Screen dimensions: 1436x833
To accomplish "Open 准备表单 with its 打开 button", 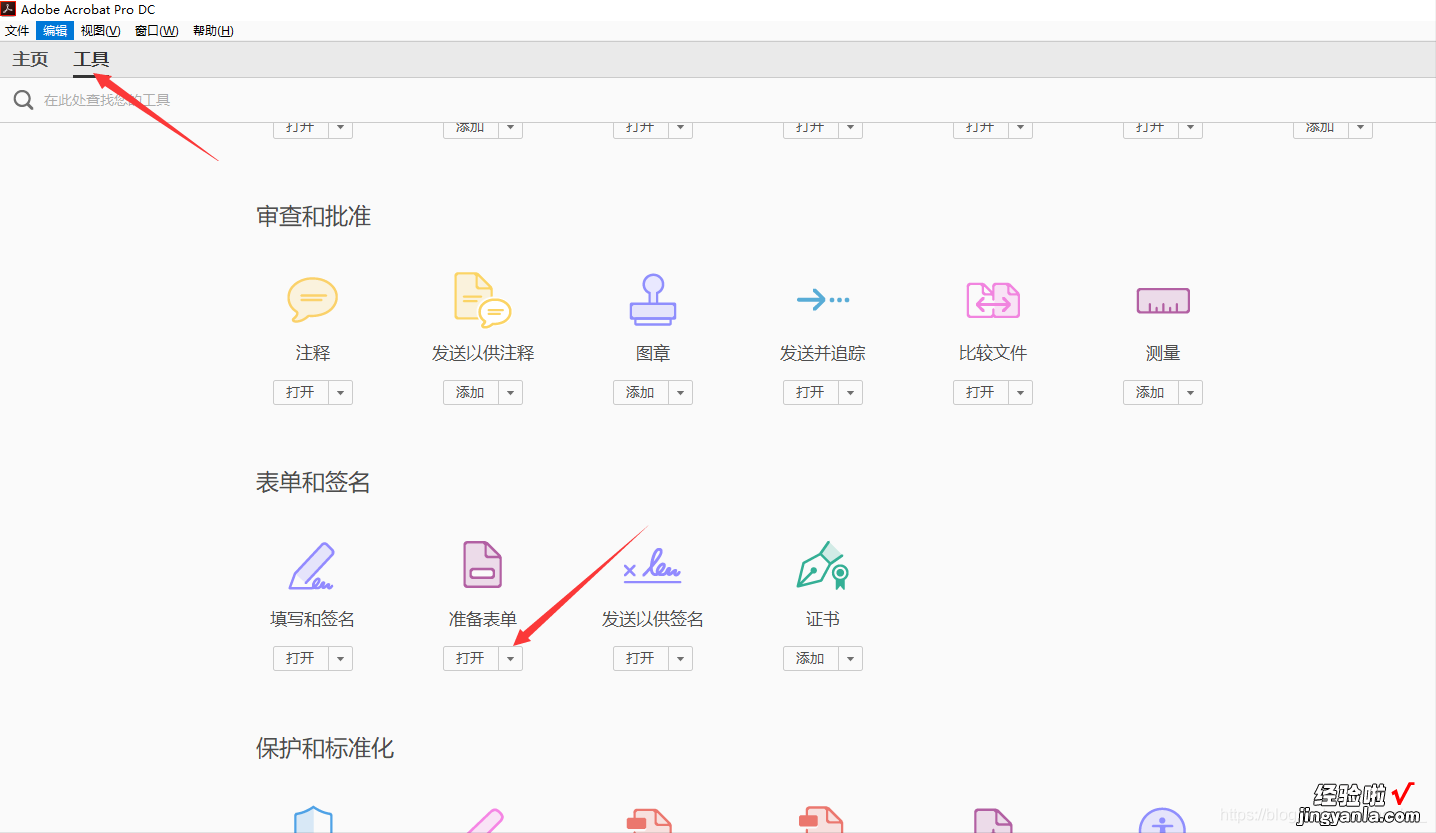I will point(471,658).
